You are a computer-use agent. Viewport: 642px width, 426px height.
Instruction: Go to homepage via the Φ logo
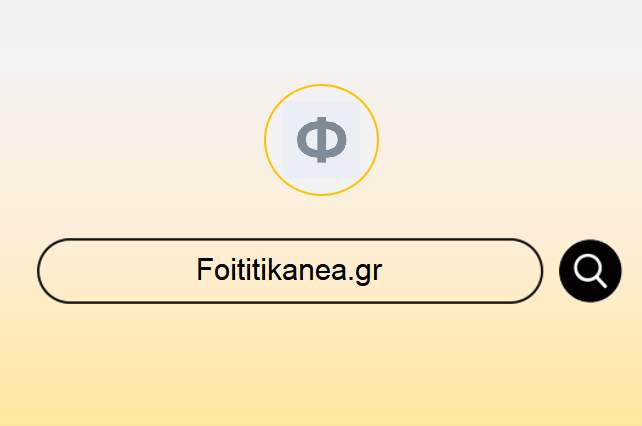(321, 140)
